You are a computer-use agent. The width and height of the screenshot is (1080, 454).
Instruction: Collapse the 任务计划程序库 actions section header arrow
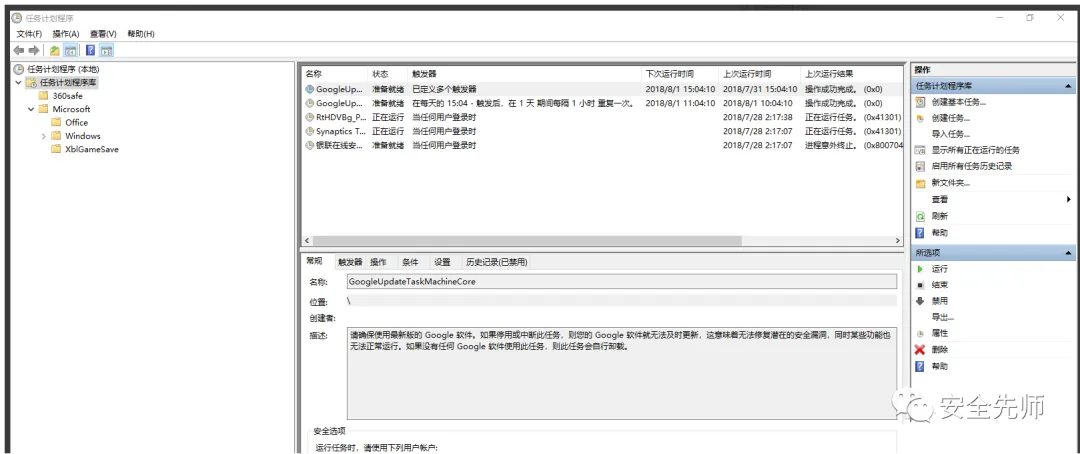click(1068, 86)
